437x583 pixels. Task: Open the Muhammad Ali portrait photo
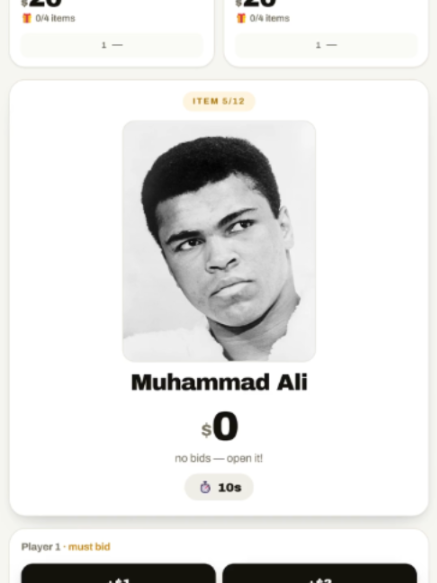point(219,241)
